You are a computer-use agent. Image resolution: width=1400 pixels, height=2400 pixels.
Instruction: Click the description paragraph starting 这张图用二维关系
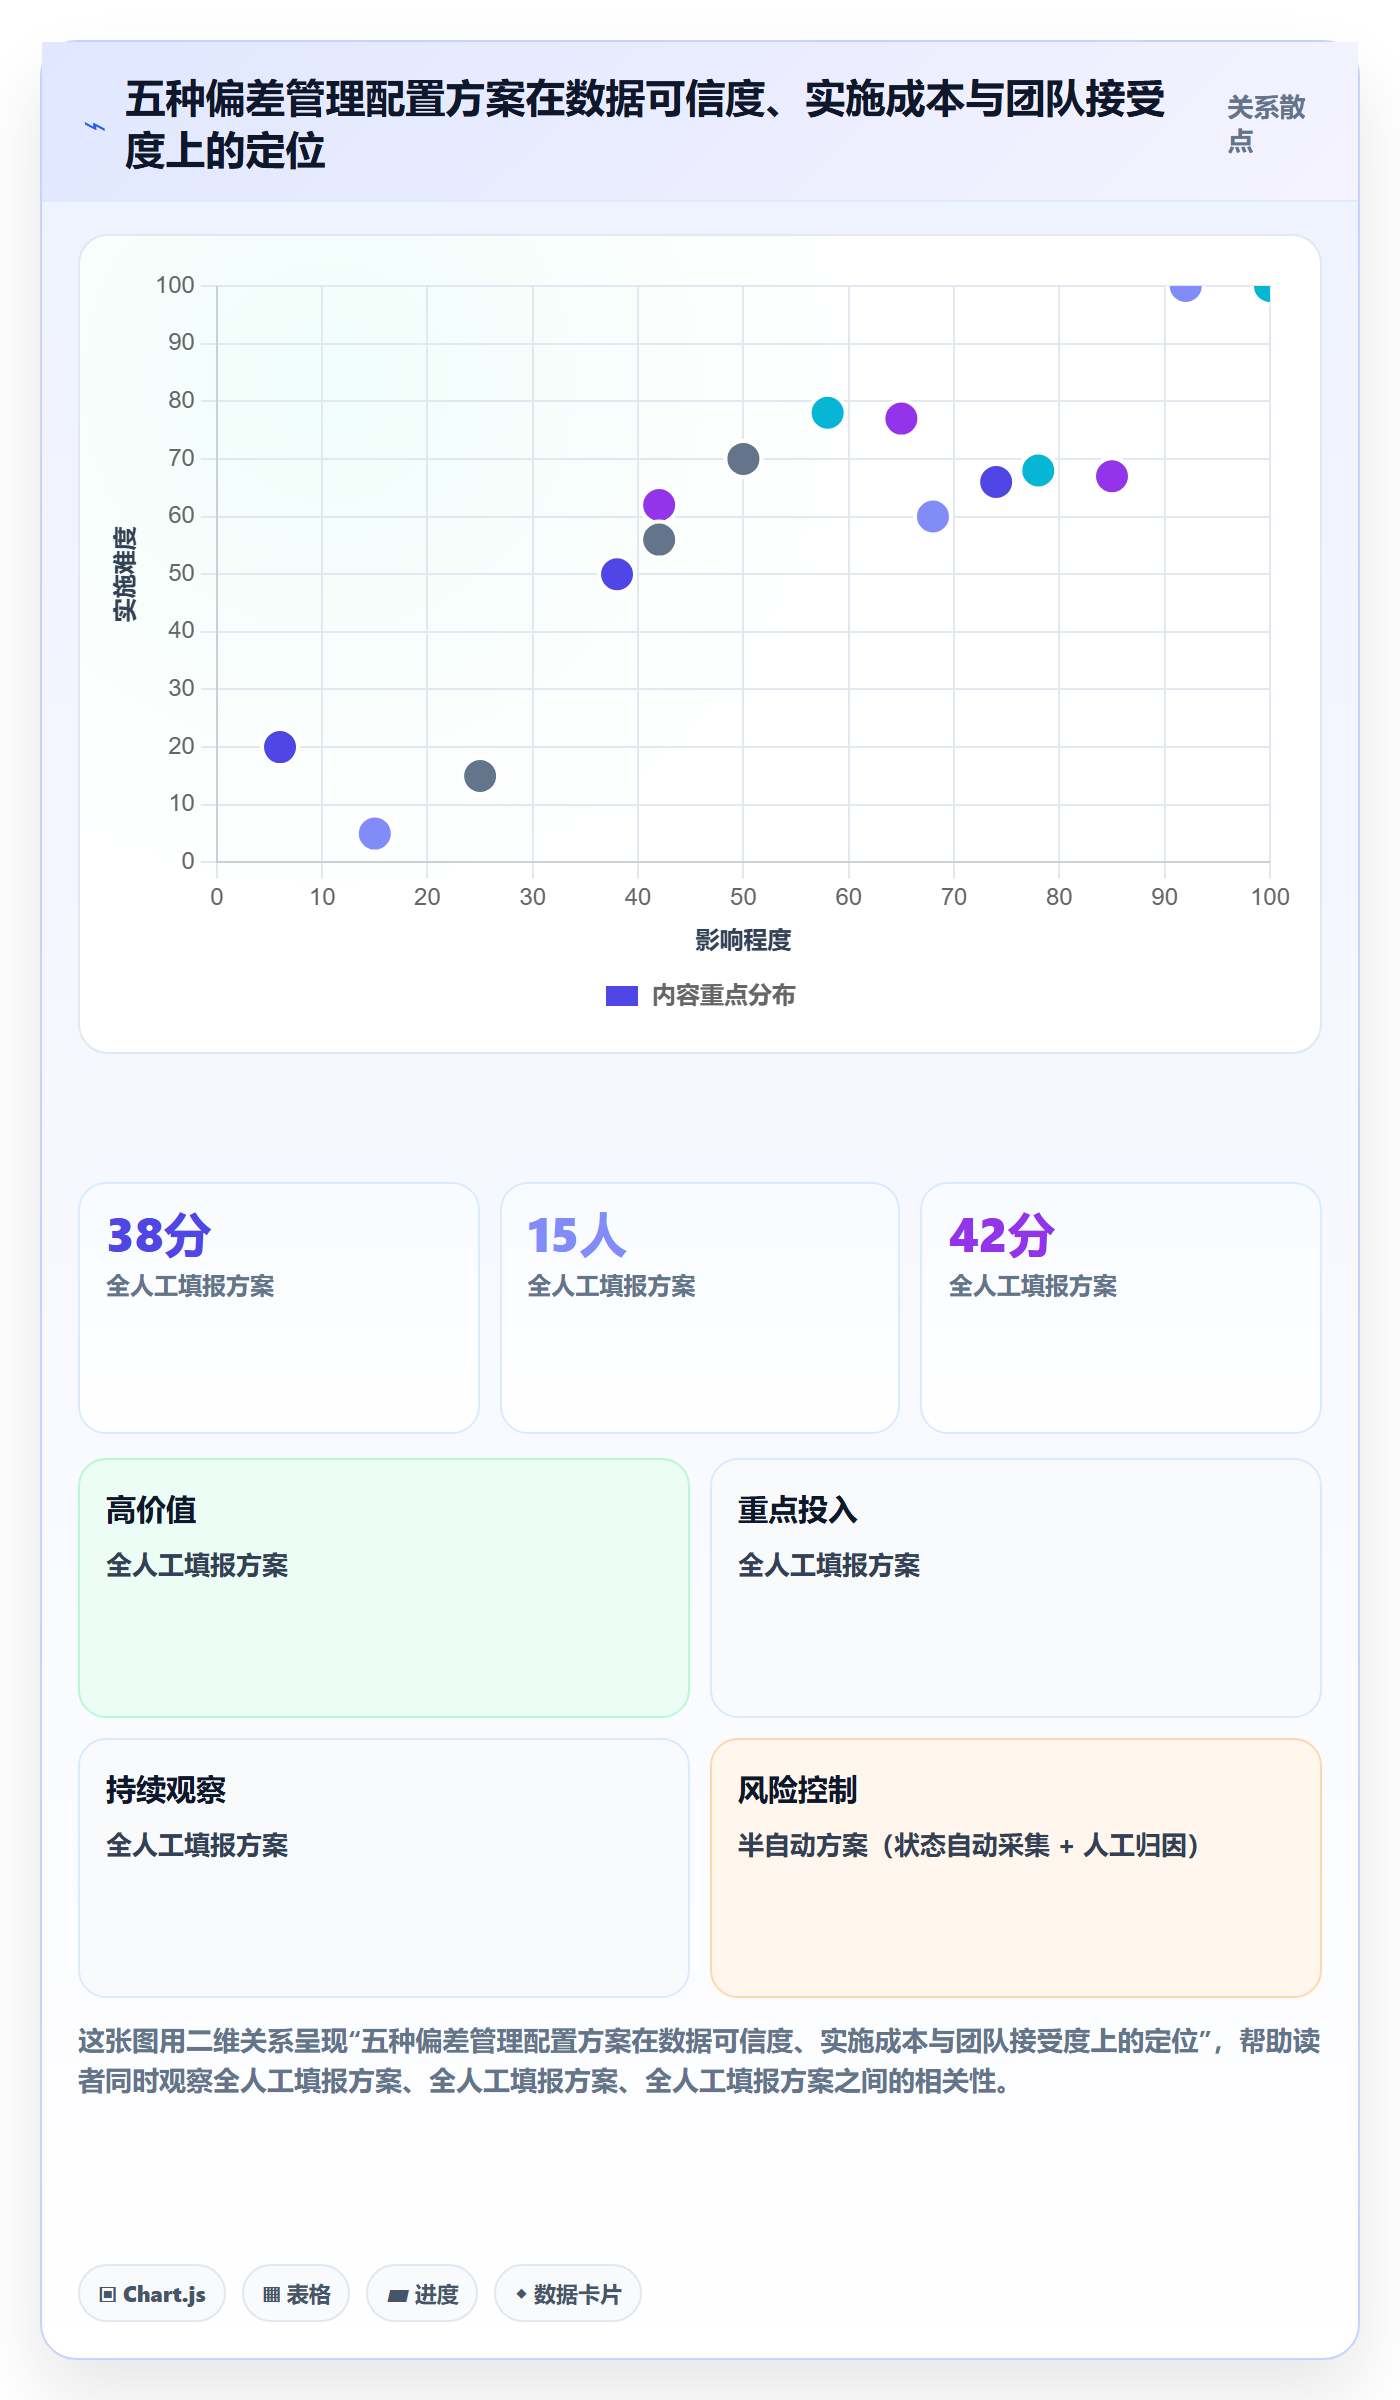[699, 2061]
